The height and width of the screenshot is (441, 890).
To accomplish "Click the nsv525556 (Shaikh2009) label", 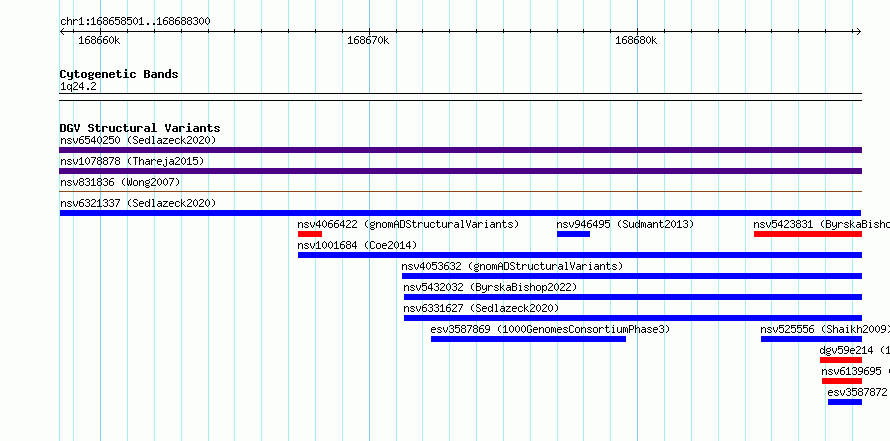I will [x=825, y=329].
